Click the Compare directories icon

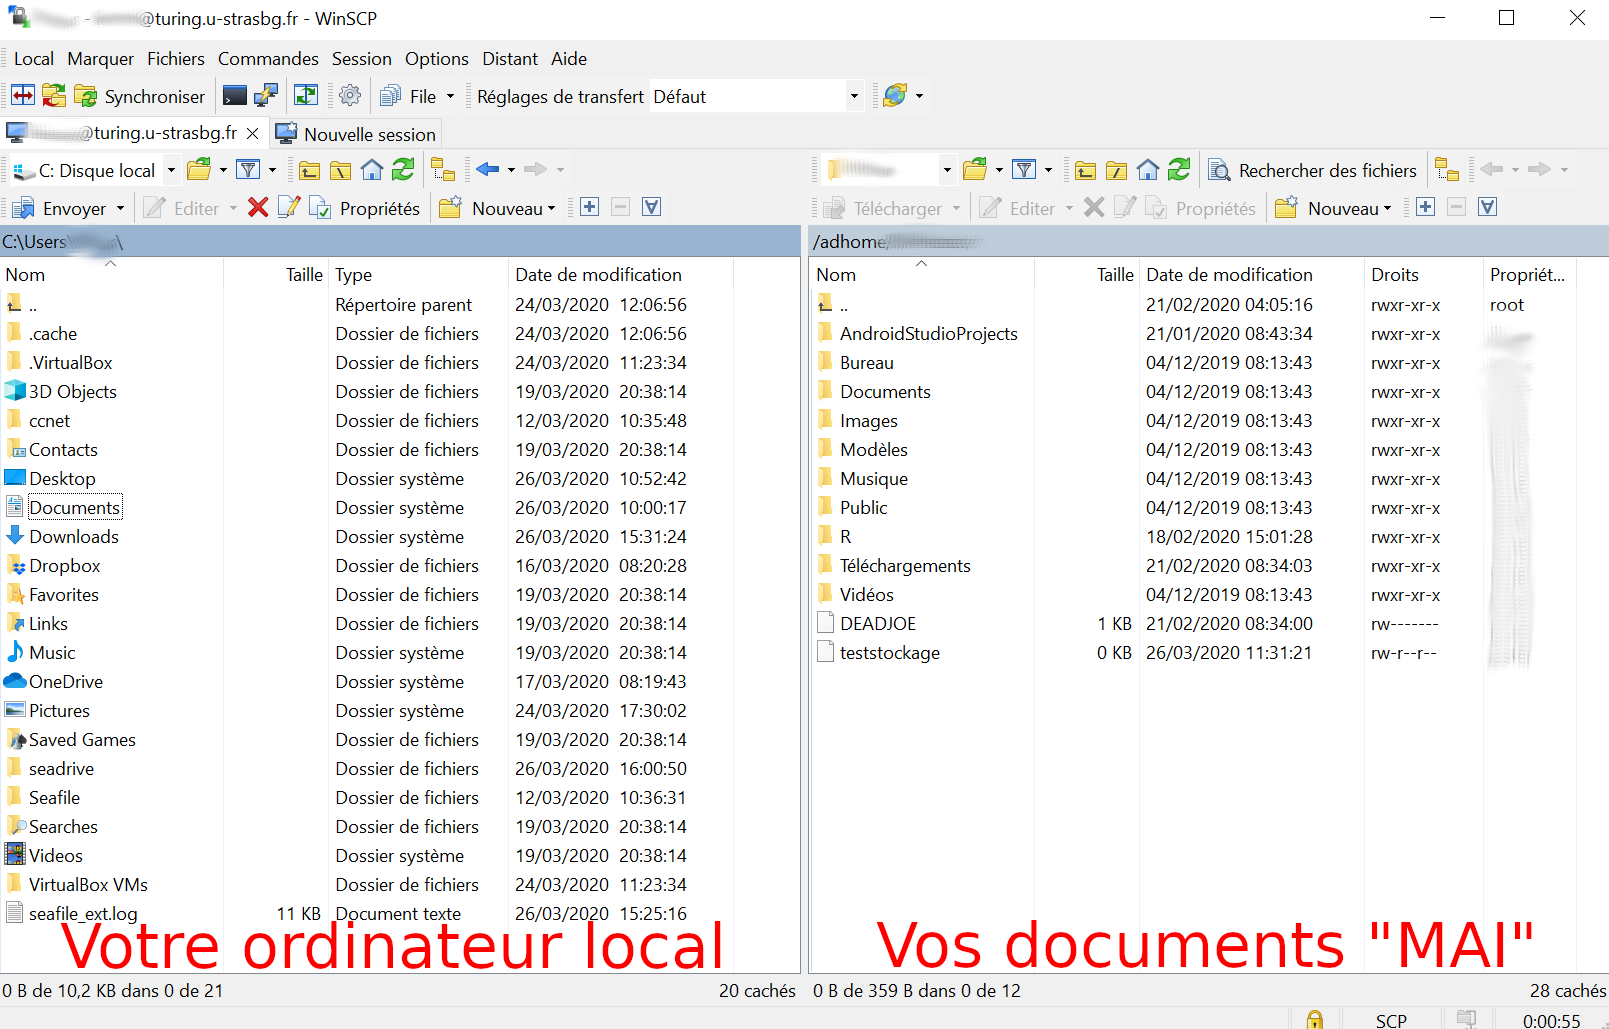pos(23,96)
